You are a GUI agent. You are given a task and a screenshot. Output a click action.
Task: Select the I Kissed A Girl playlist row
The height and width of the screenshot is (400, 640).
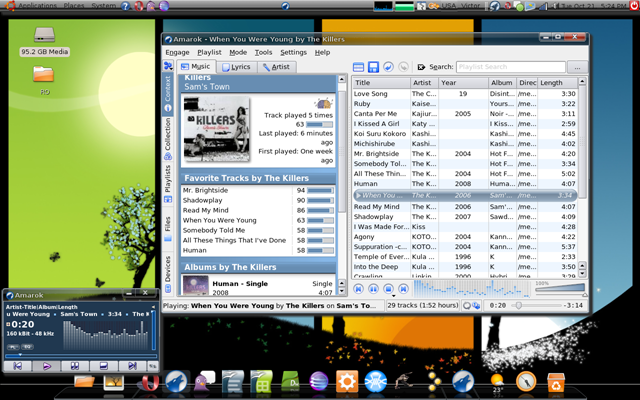(464, 124)
